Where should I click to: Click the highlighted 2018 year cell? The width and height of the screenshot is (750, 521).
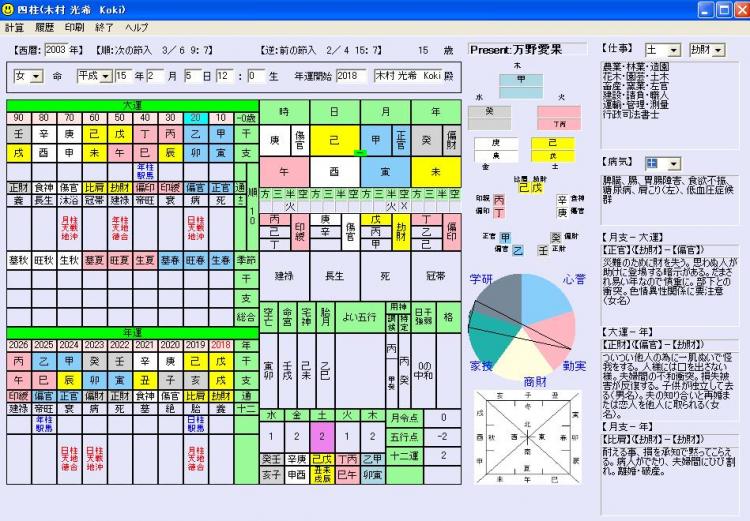(220, 345)
